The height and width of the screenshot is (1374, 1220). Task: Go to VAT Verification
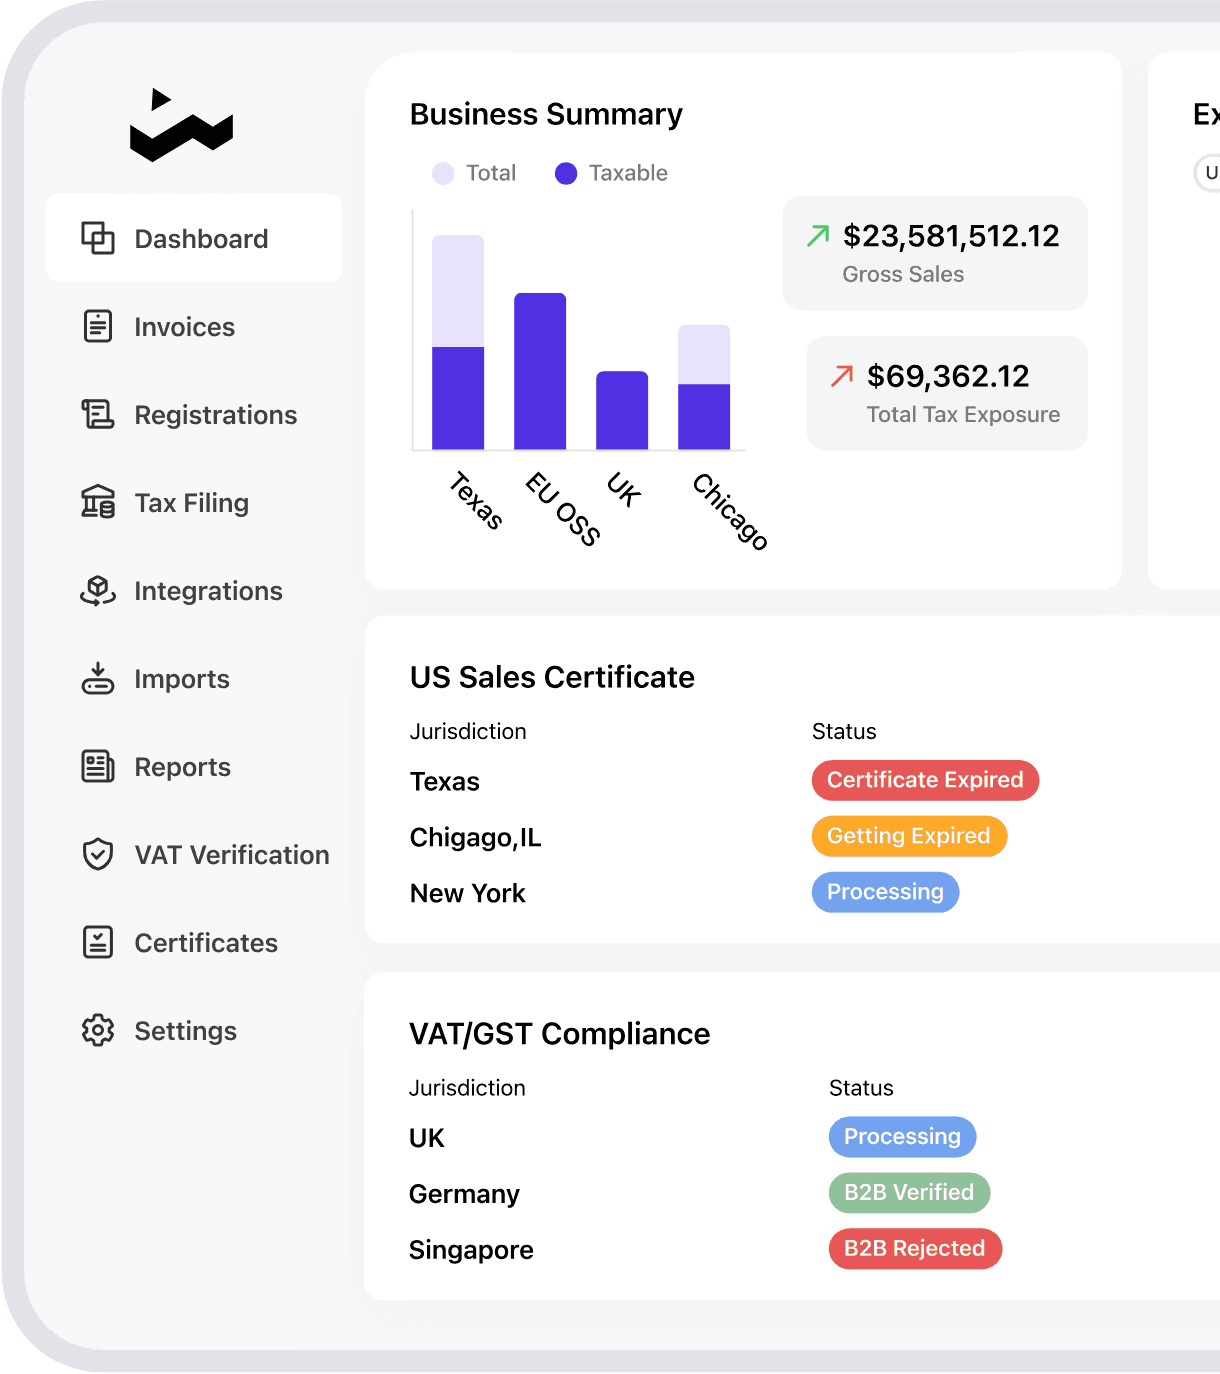coord(194,854)
